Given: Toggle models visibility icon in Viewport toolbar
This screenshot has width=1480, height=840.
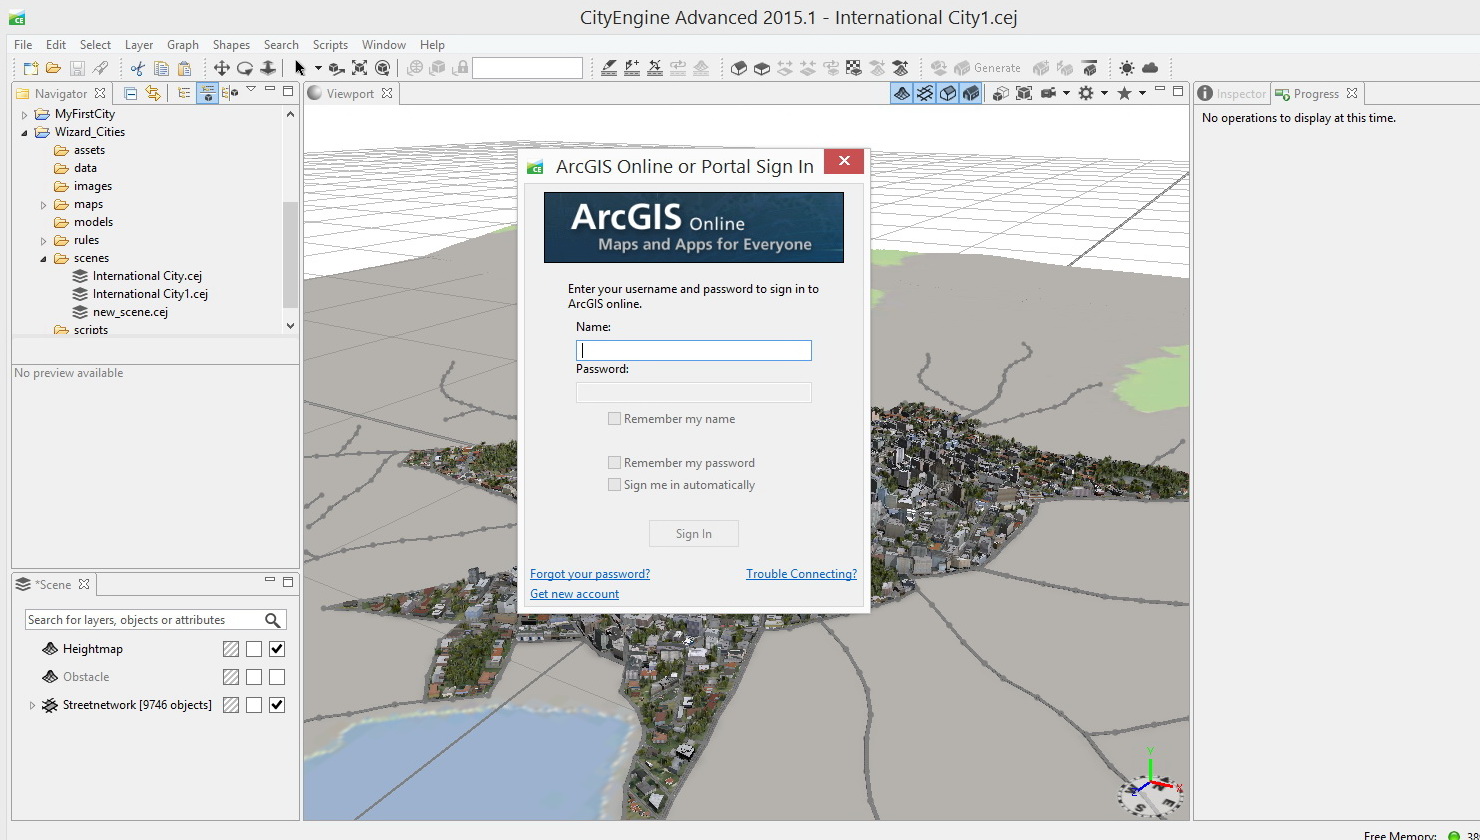Looking at the screenshot, I should (971, 93).
